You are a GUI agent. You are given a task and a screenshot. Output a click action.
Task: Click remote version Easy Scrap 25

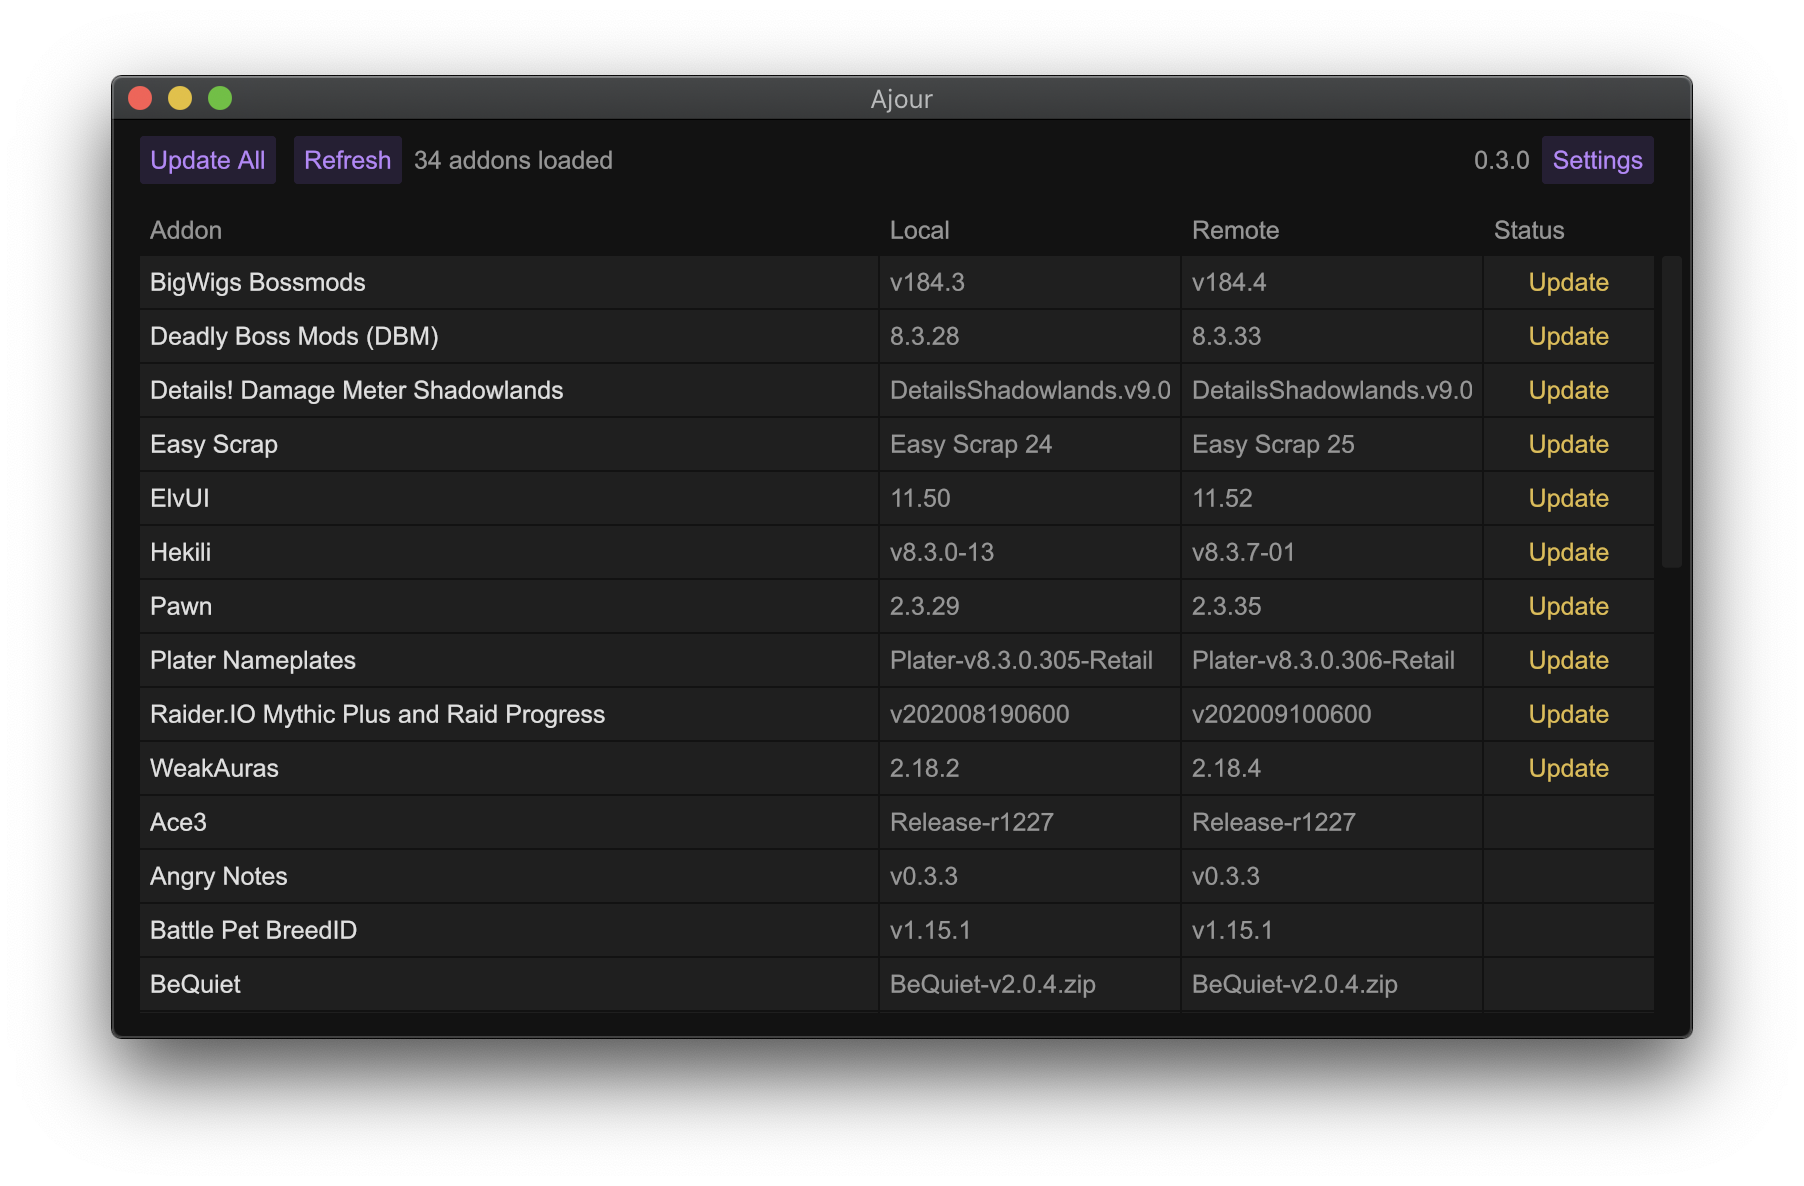1273,444
